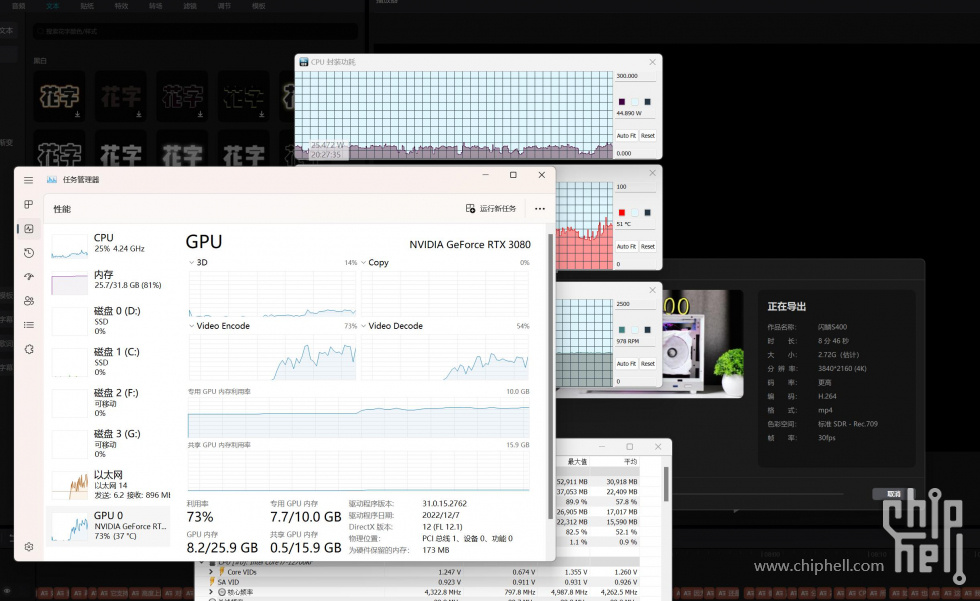This screenshot has height=601, width=980.
Task: Open App history icon in Task Manager sidebar
Action: pyautogui.click(x=29, y=253)
